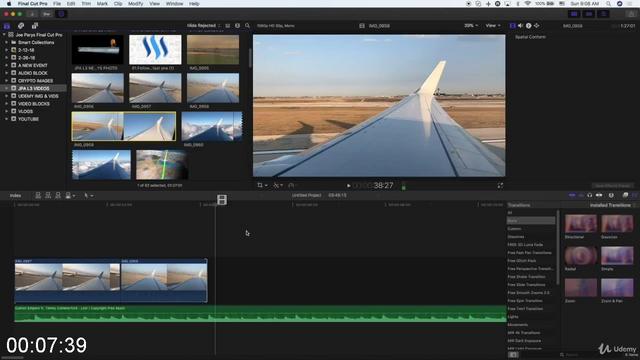Click the Append clip edit icon
Screen dimensions: 640x360
(x=58, y=196)
